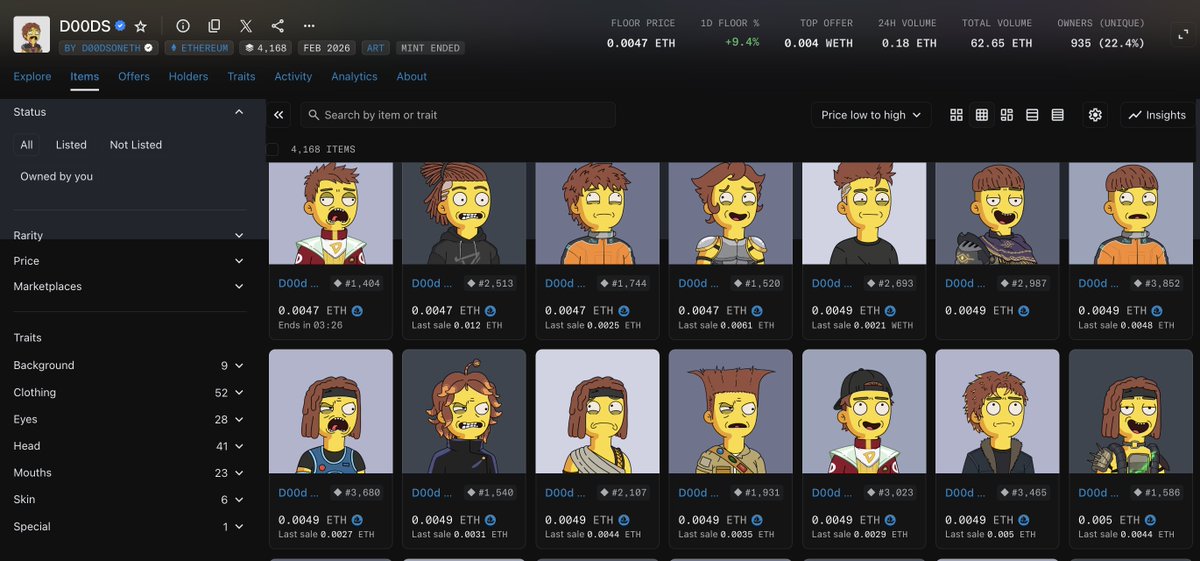The width and height of the screenshot is (1200, 561).
Task: Open NFT image of item #3,465
Action: pos(997,411)
